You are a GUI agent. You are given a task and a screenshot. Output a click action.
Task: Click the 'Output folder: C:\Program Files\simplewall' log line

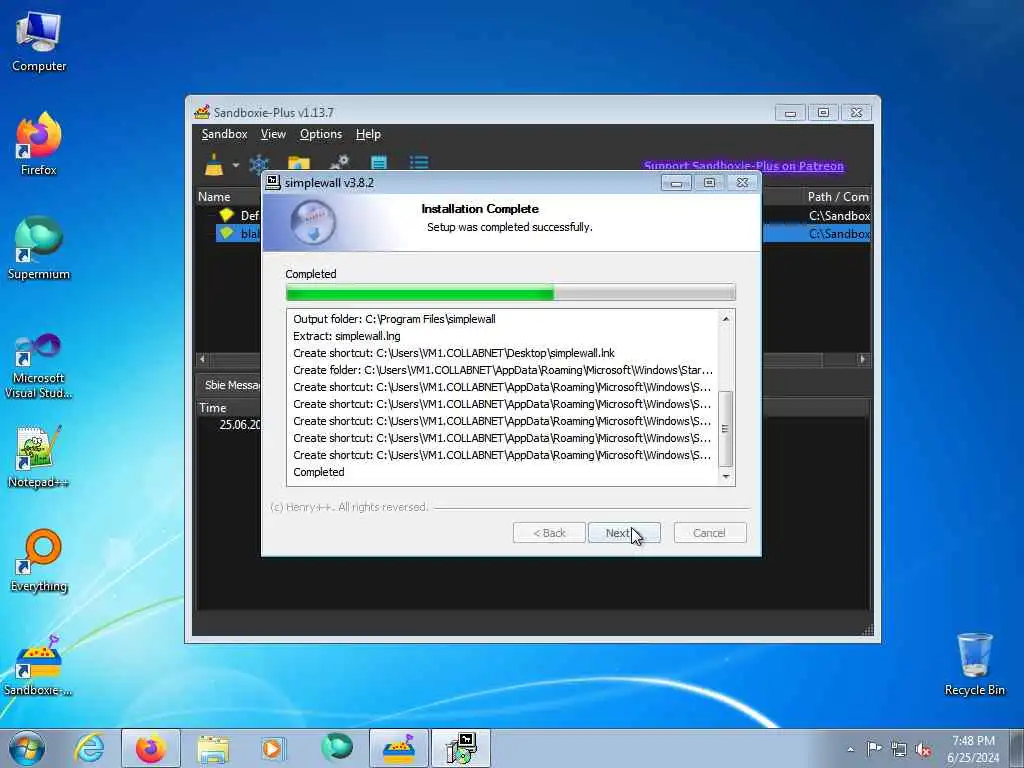pos(394,319)
